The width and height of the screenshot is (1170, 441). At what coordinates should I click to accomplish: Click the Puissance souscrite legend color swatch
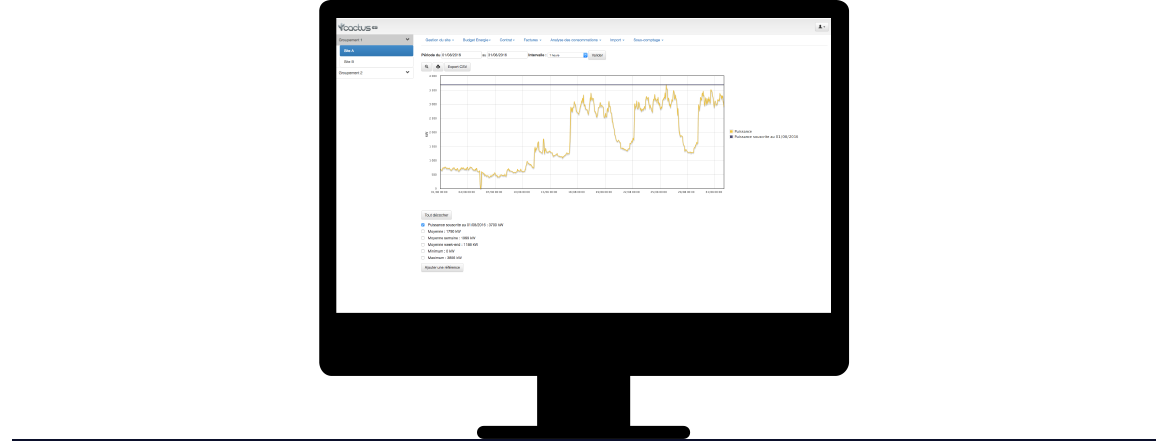coord(731,137)
